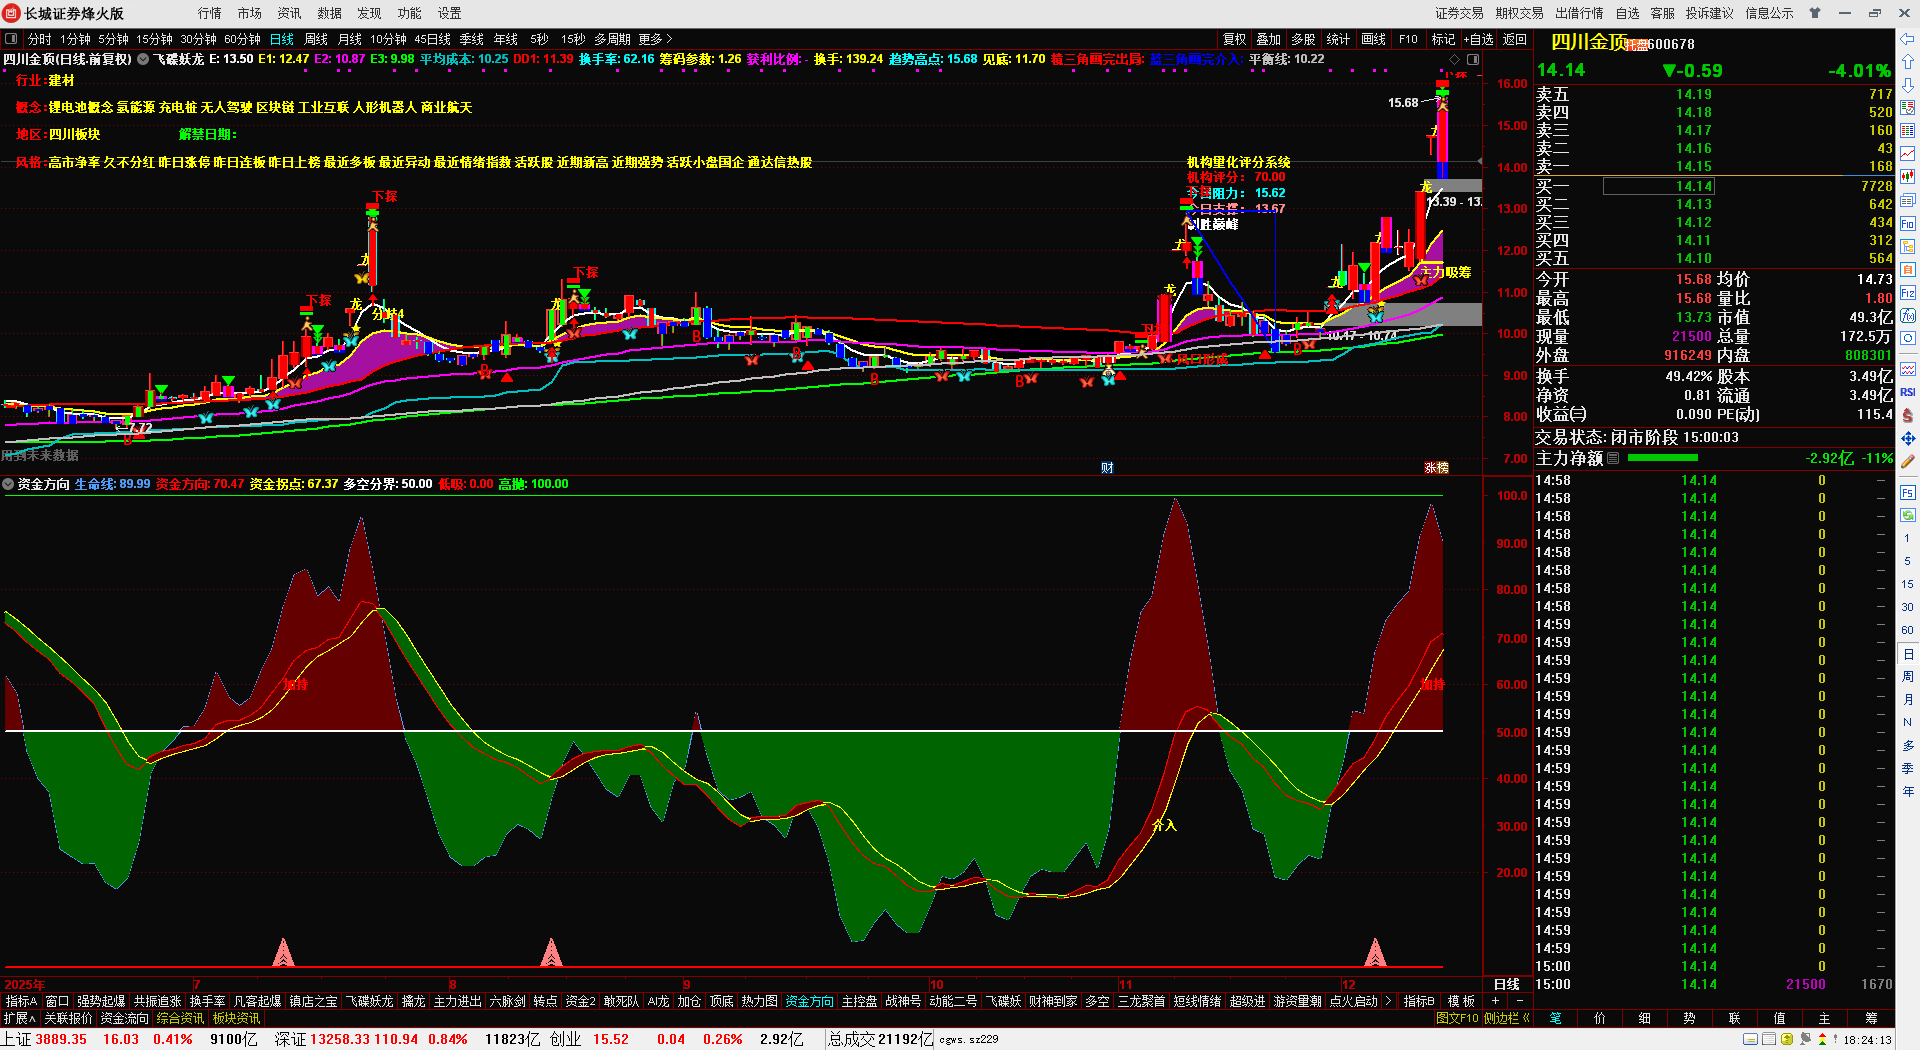This screenshot has height=1050, width=1920.
Task: Open the red line chart icon in sidebar
Action: click(x=1908, y=154)
